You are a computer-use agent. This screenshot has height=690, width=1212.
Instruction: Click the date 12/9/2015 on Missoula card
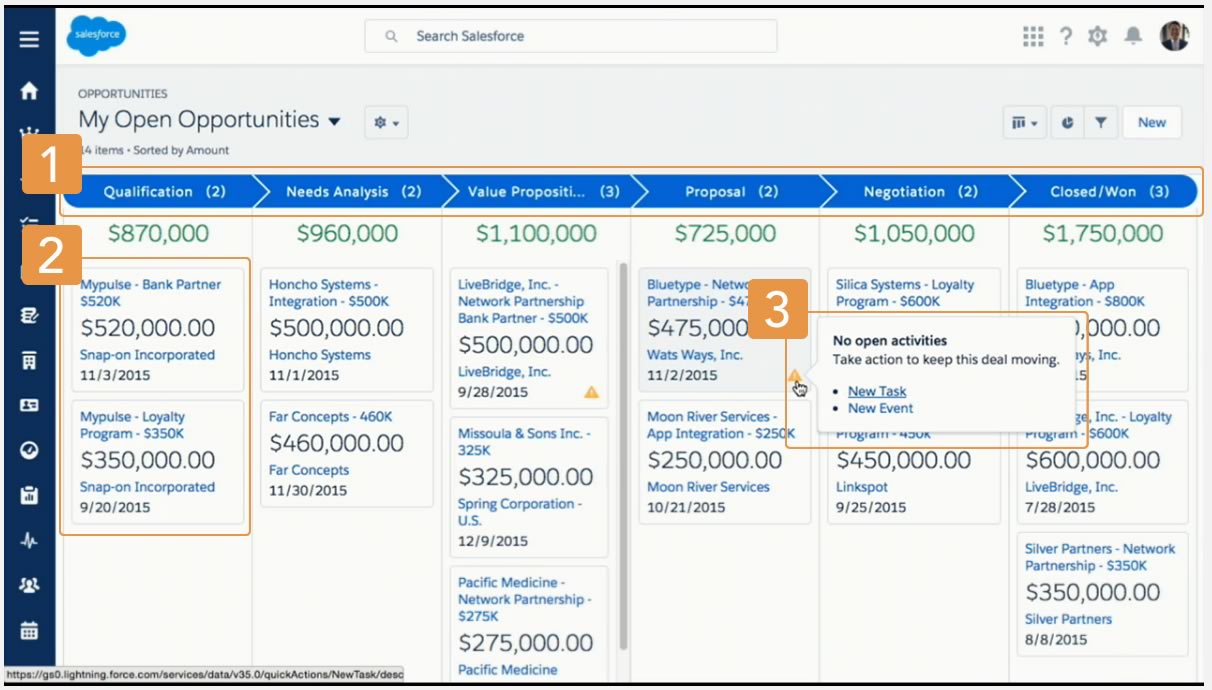[x=493, y=541]
